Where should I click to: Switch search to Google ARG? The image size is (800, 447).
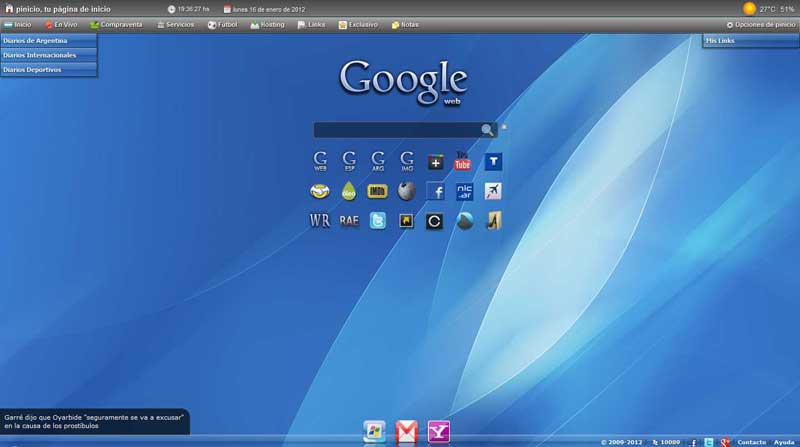pos(378,161)
